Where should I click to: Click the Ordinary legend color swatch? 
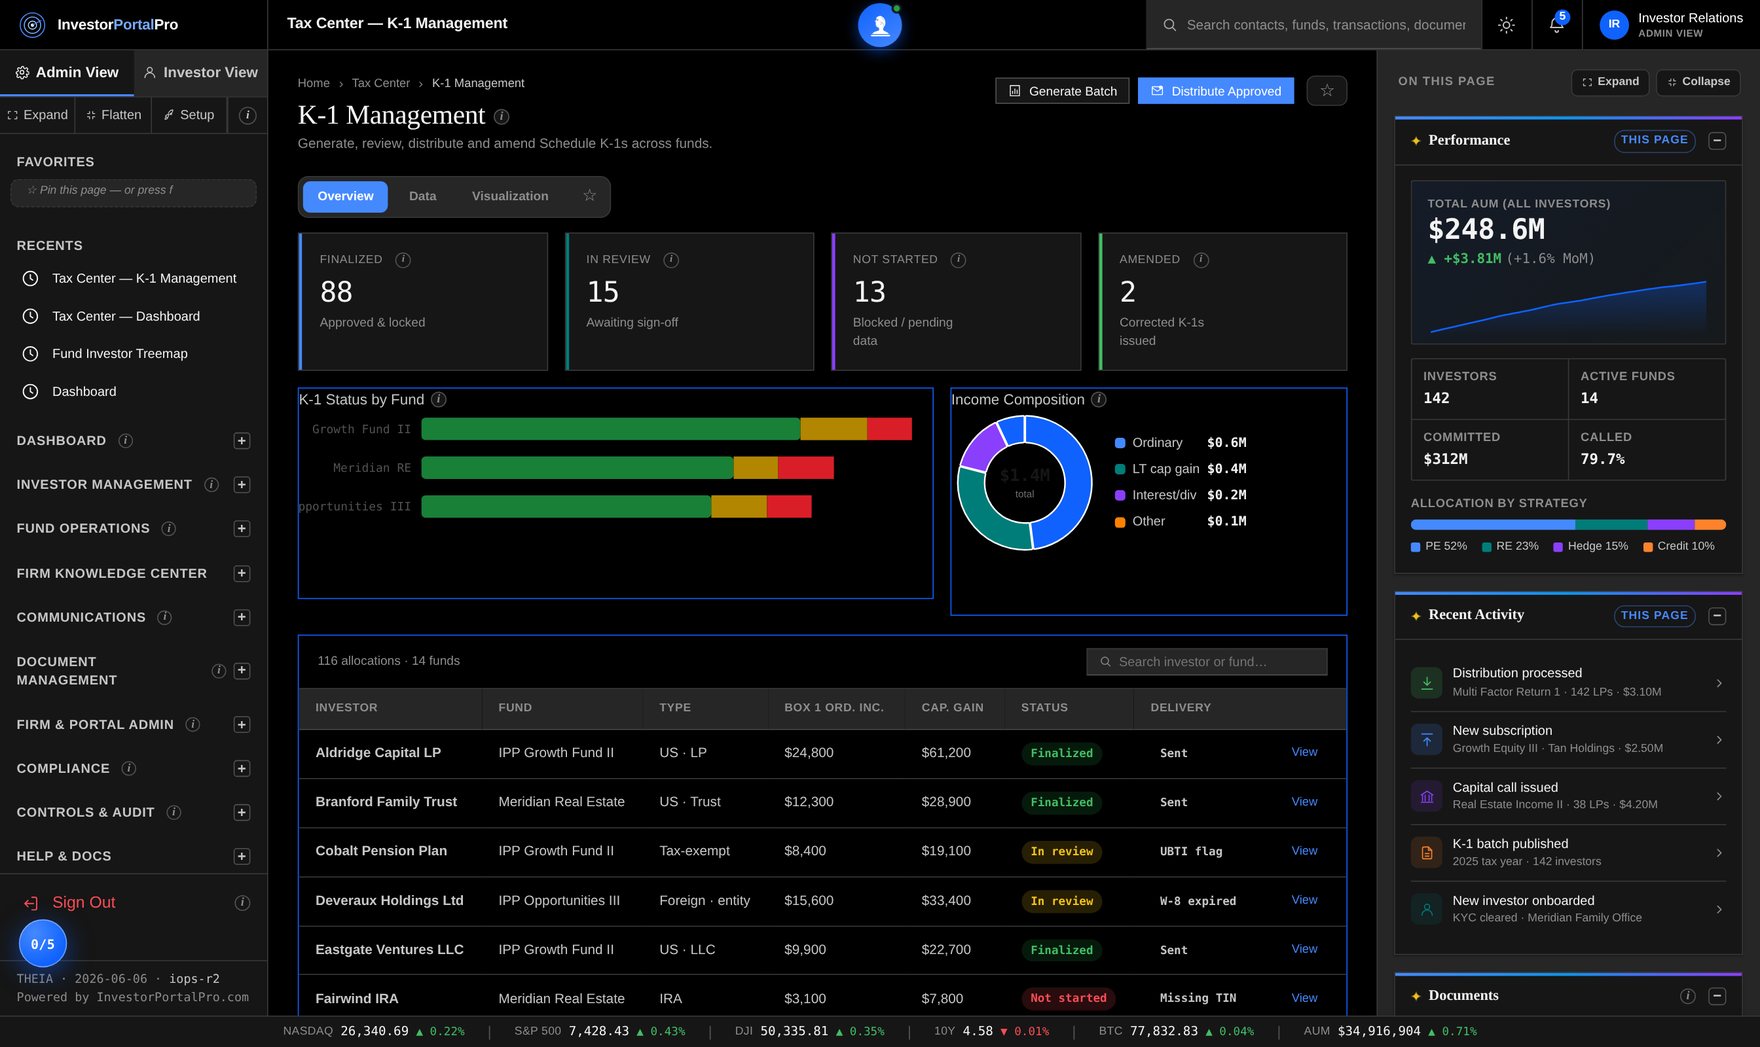1120,443
